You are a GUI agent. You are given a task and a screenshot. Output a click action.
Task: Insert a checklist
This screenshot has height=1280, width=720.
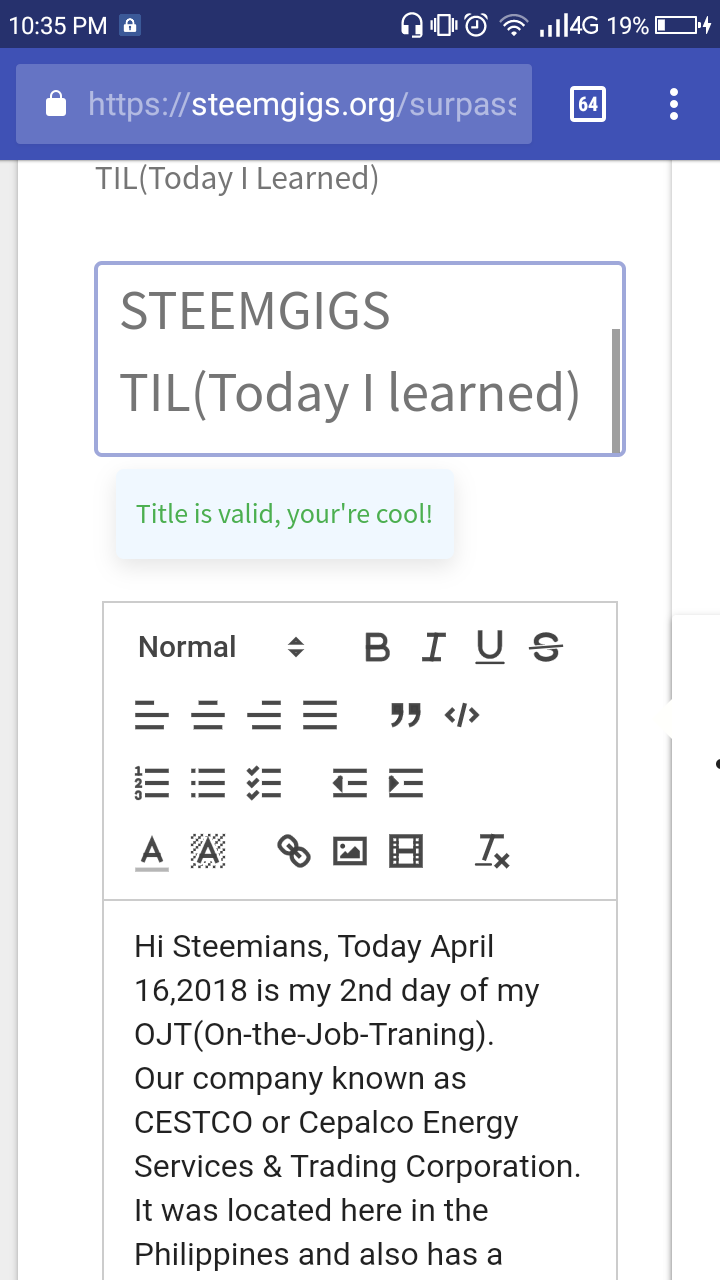tap(264, 783)
